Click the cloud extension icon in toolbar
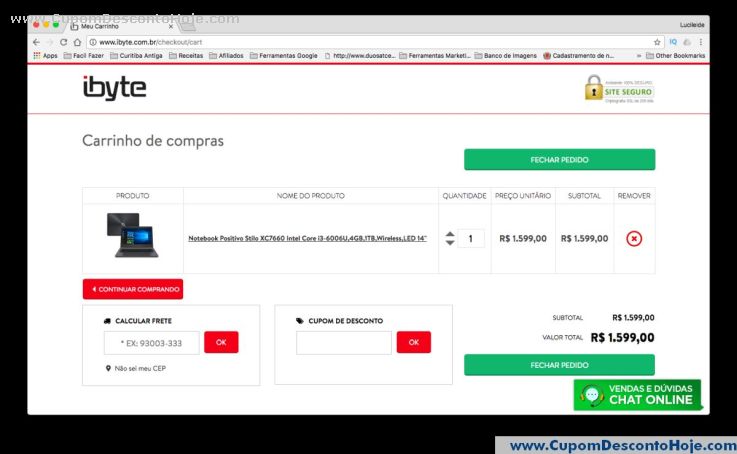Image resolution: width=737 pixels, height=454 pixels. 687,42
